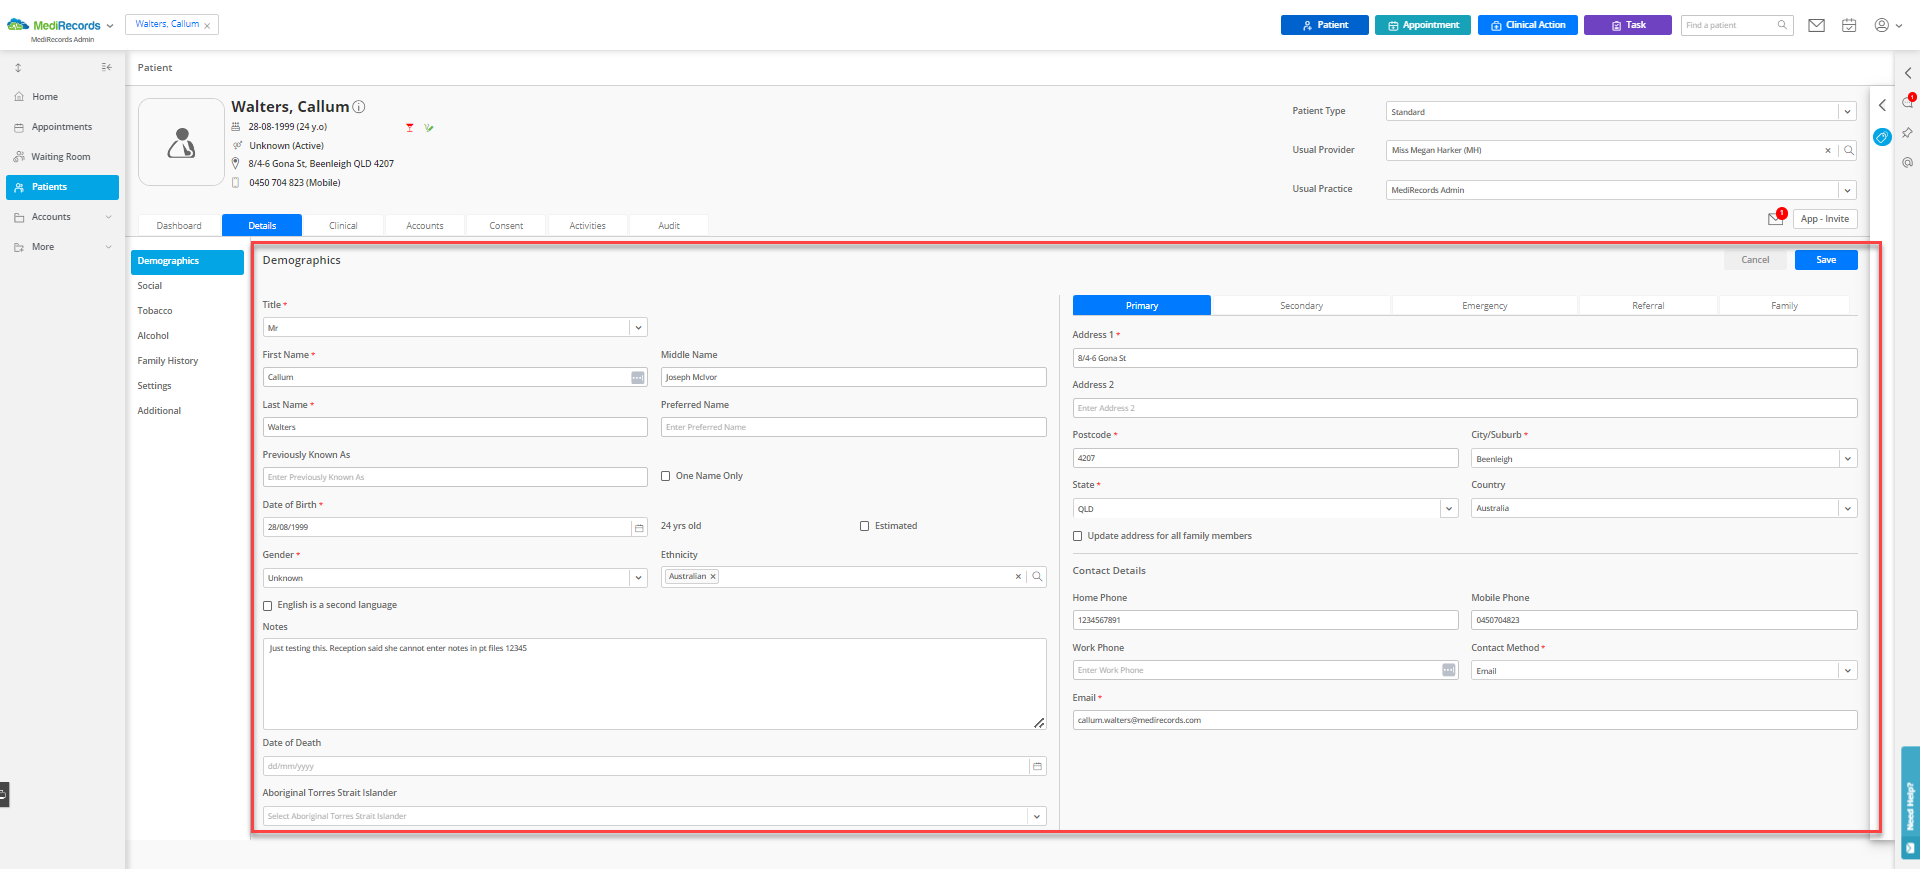Click the green plant alert icon
1920x869 pixels.
tap(429, 127)
